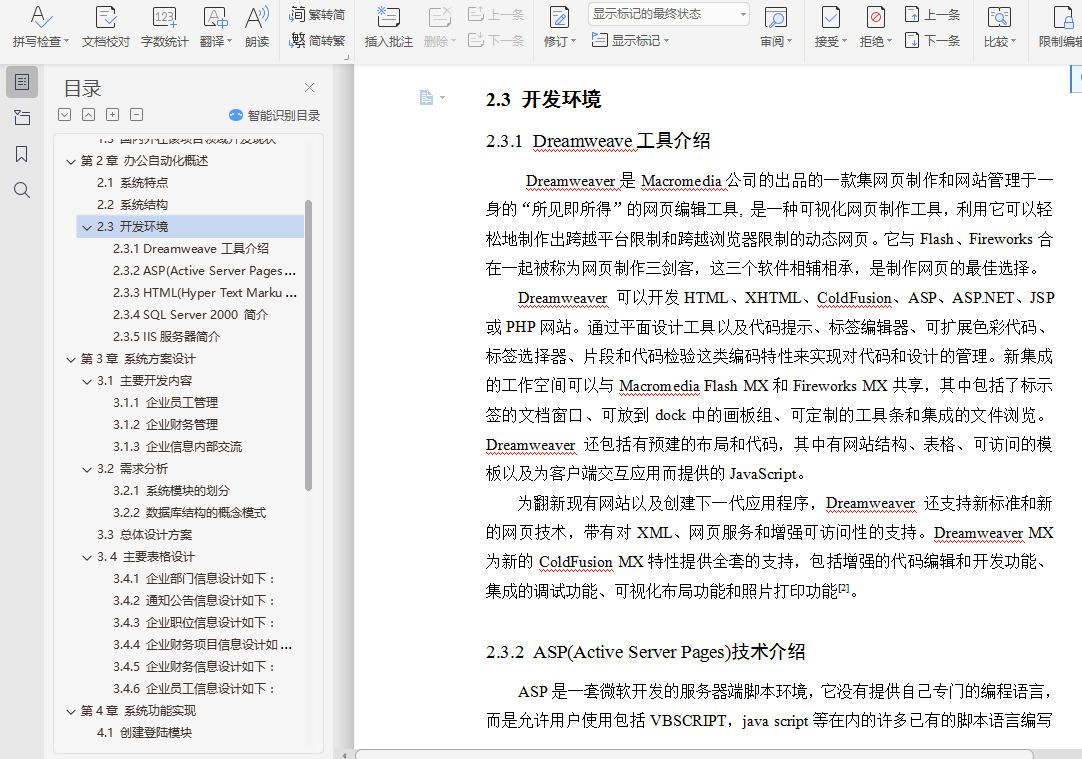Viewport: 1082px width, 759px height.
Task: Go to 3.4.3 企业职位信息设计如下
Action: 194,622
